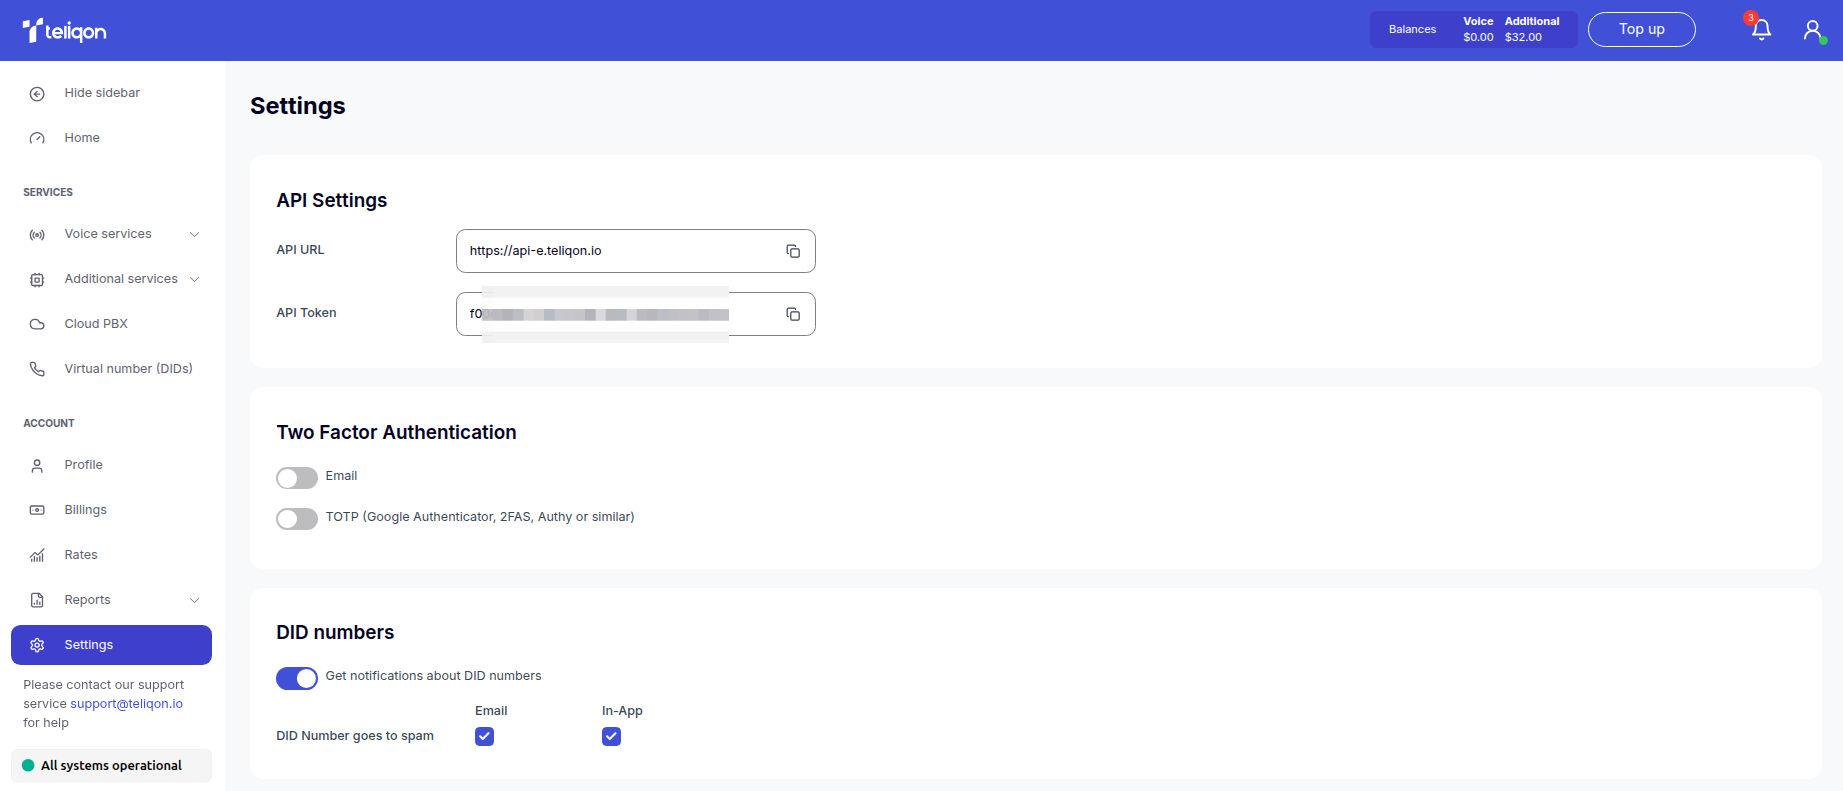Open the user account avatar icon

point(1813,30)
